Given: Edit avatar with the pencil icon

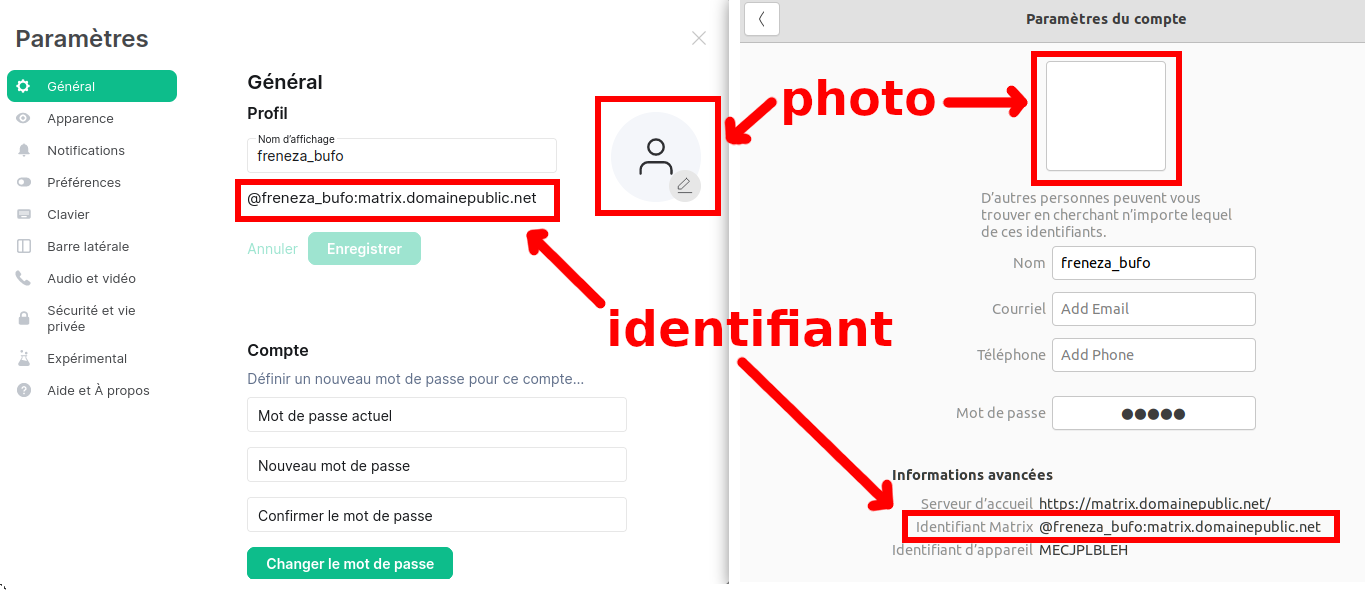Looking at the screenshot, I should pos(684,185).
